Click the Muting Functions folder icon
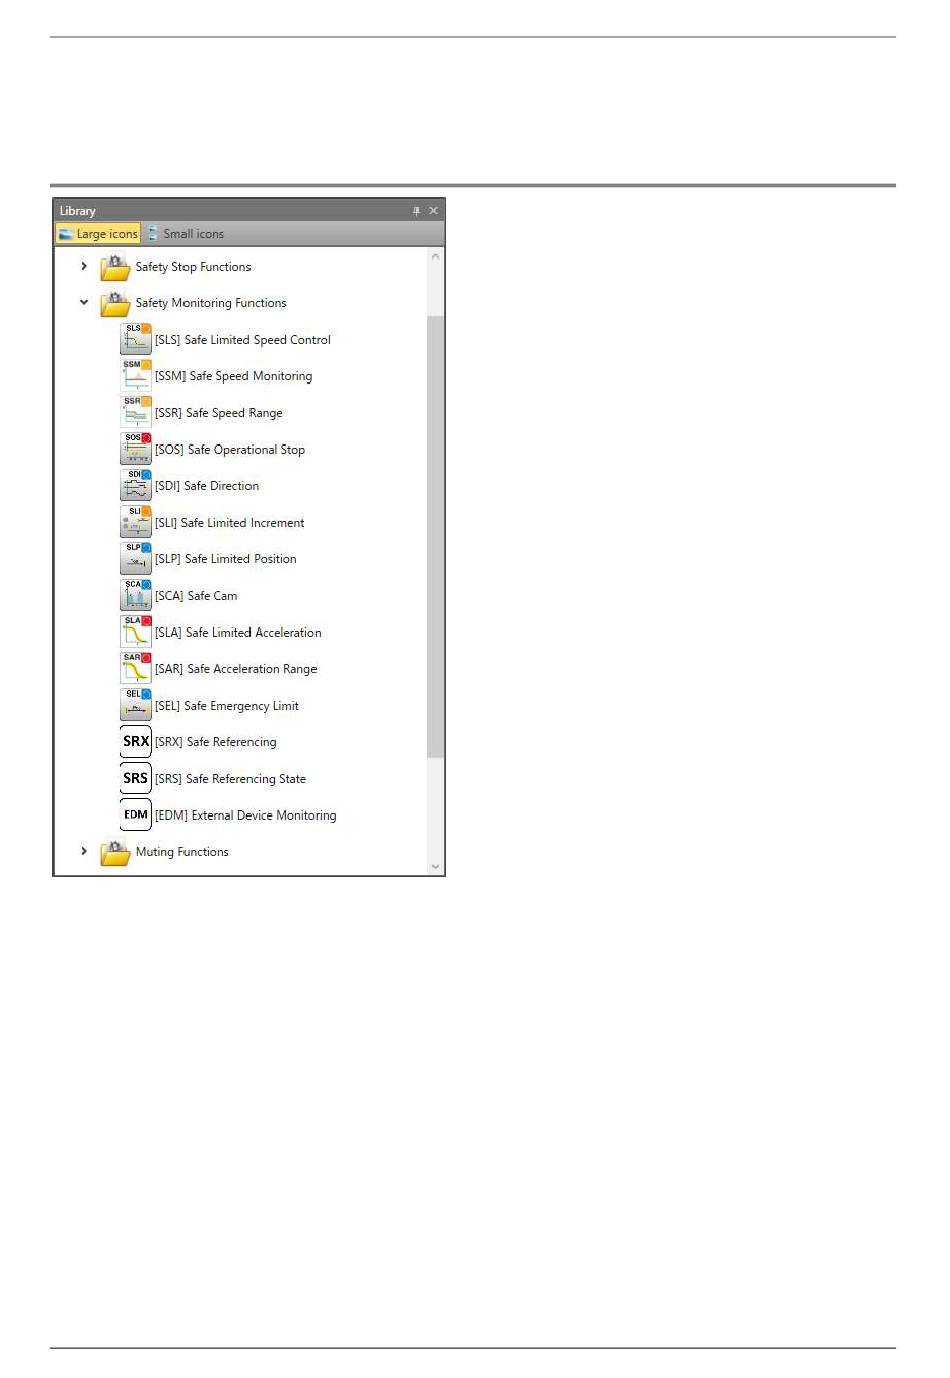The height and width of the screenshot is (1378, 950). [x=115, y=852]
